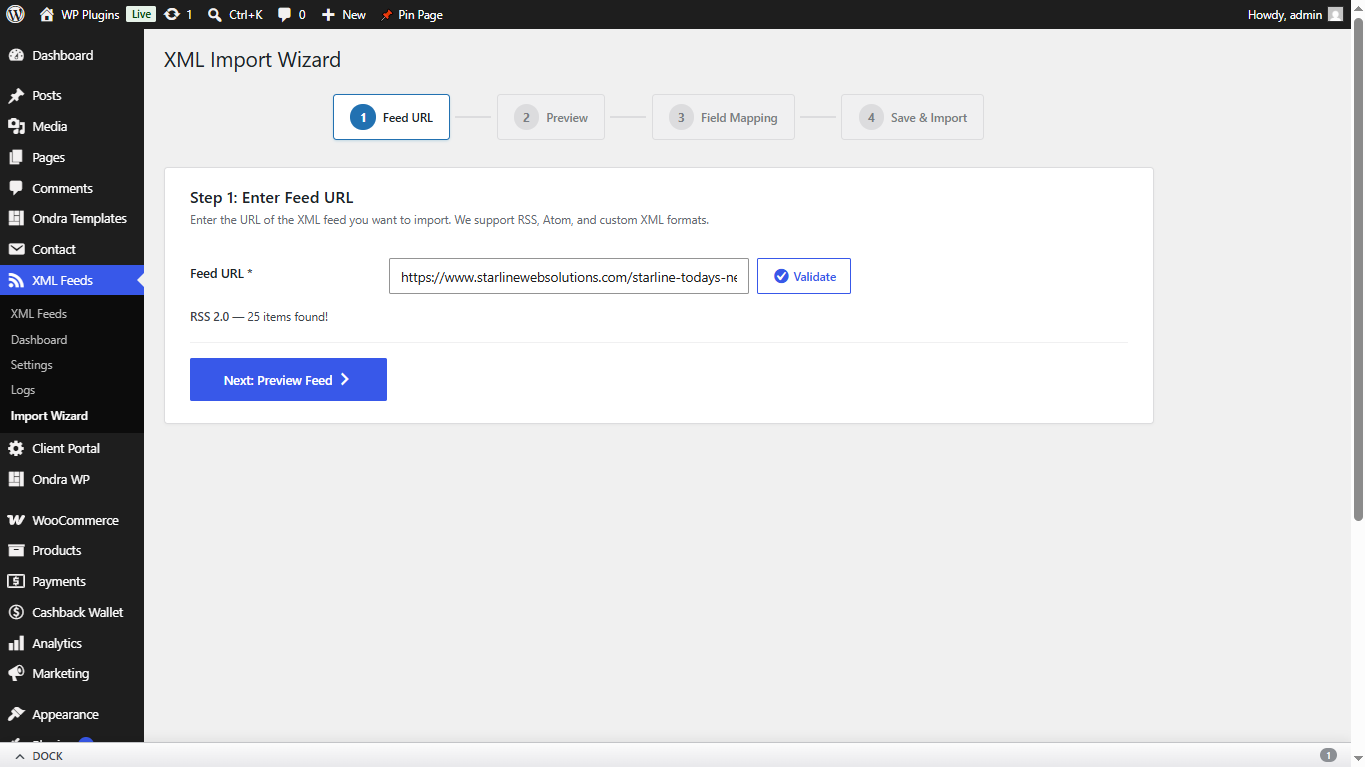Select Import Wizard submenu item
This screenshot has width=1365, height=767.
click(x=49, y=416)
